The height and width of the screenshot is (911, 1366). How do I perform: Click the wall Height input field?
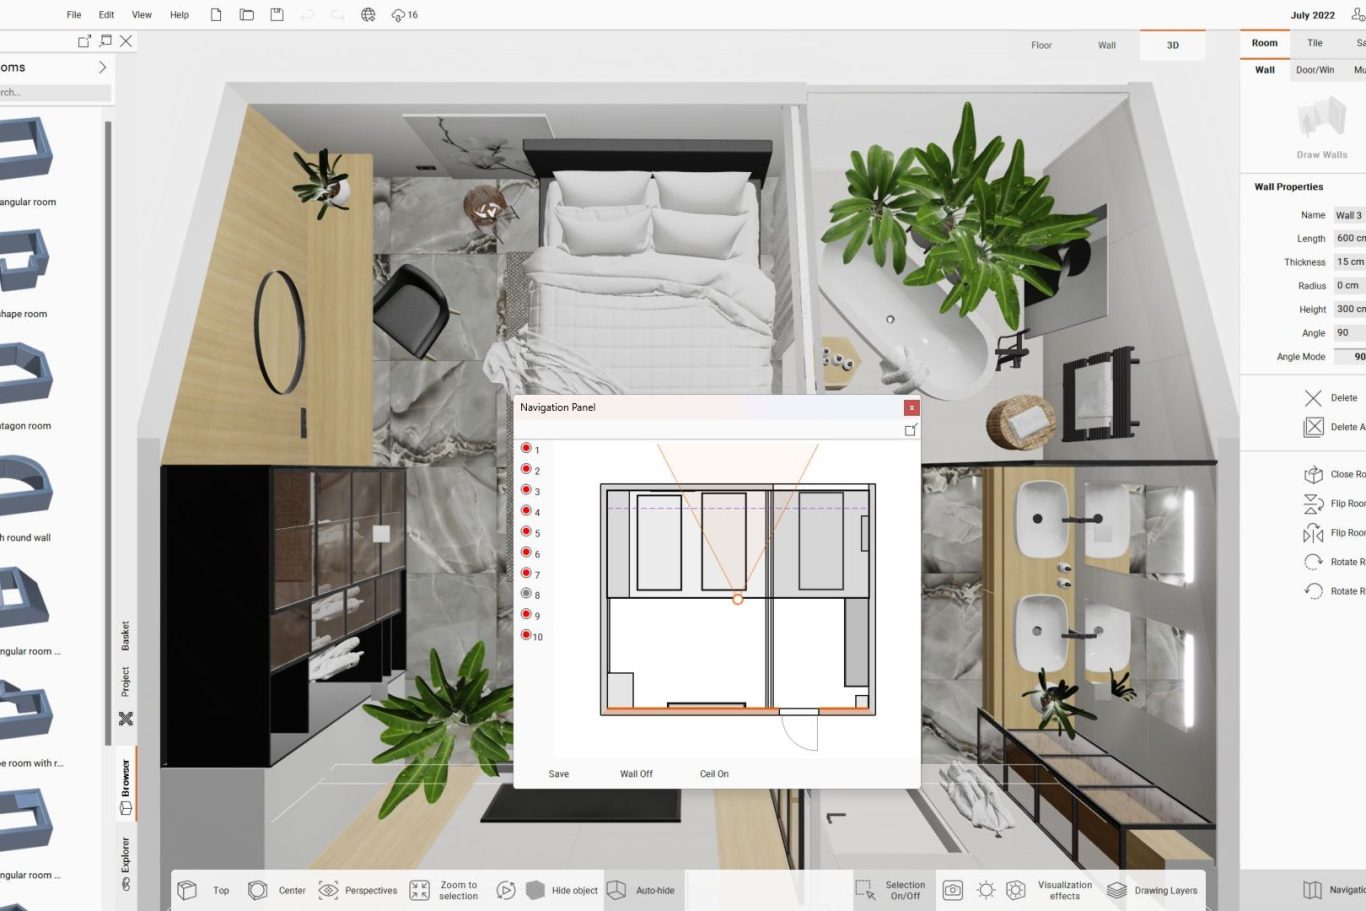(1349, 309)
